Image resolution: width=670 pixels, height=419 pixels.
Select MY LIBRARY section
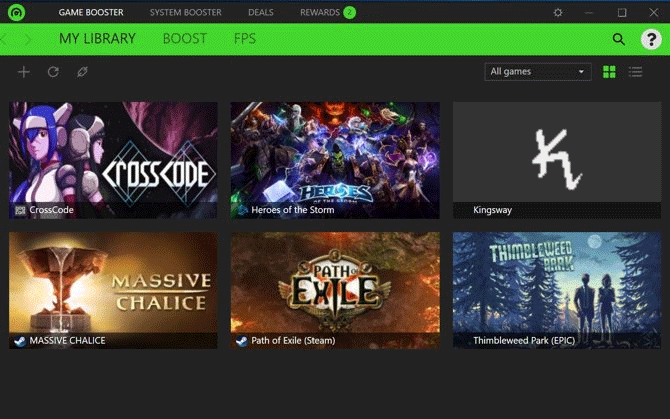click(97, 39)
